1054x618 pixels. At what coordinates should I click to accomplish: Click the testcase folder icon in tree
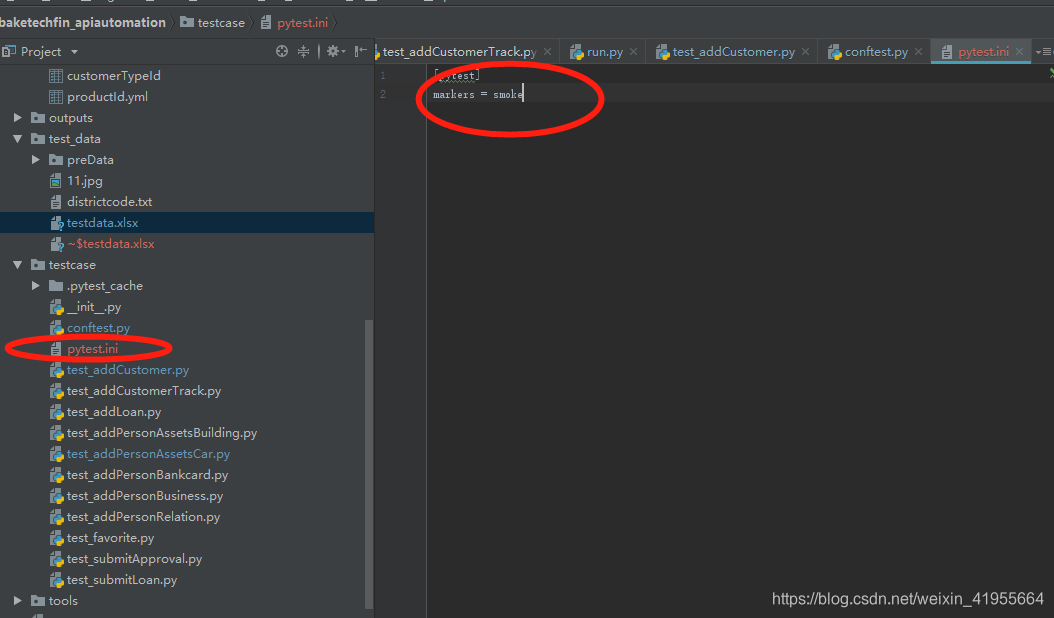(x=38, y=265)
